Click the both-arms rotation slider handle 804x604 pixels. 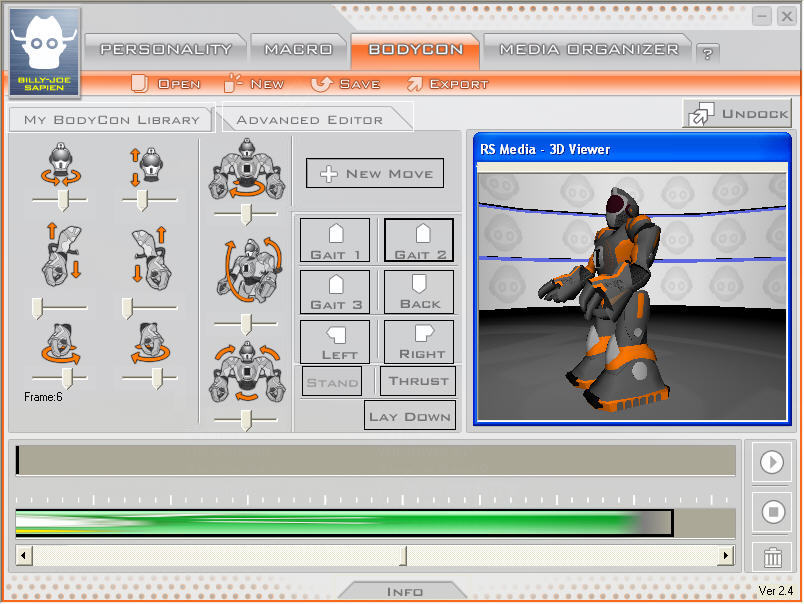[x=246, y=420]
